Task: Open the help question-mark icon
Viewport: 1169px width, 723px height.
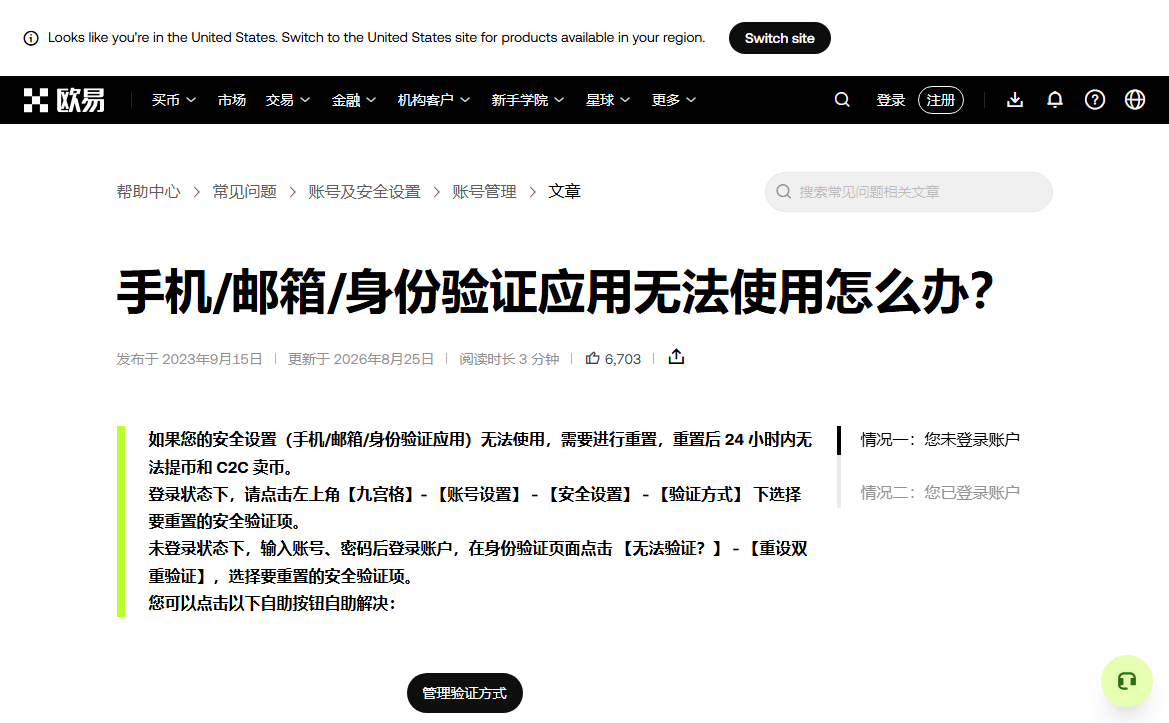Action: pos(1094,100)
